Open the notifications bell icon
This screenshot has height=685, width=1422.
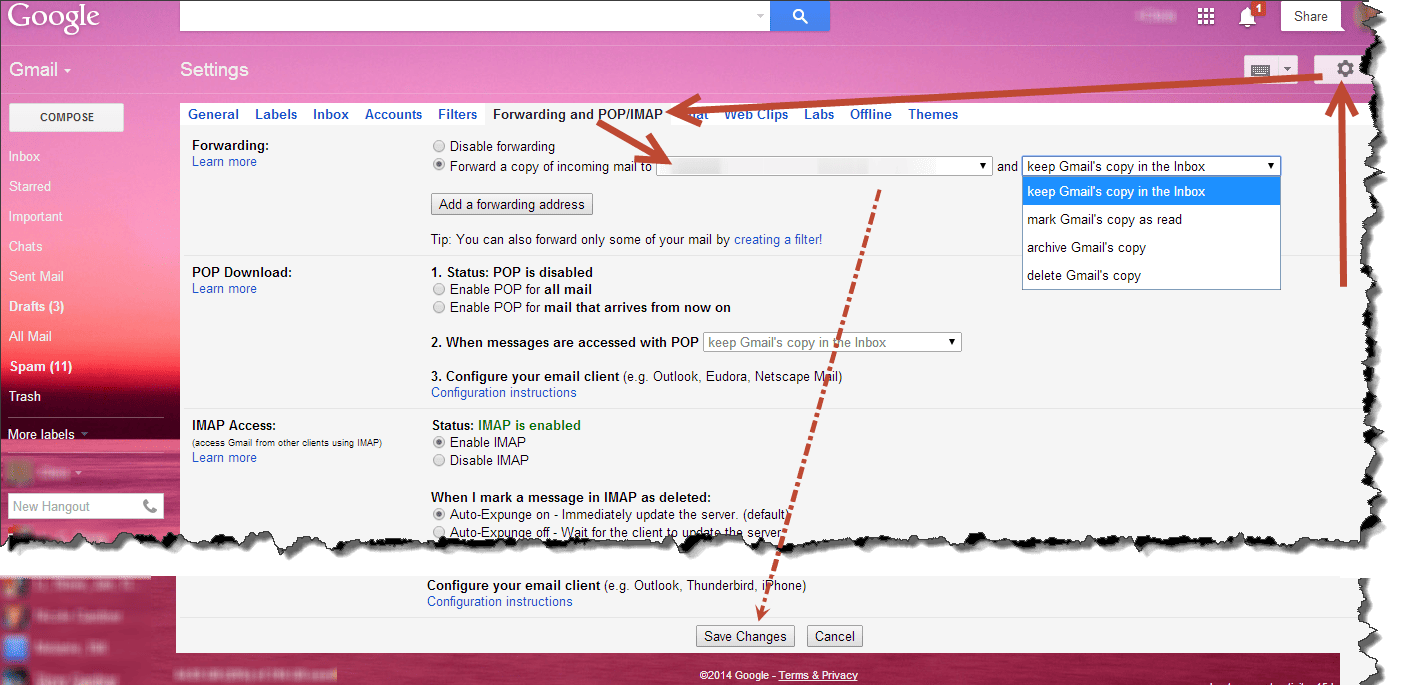coord(1247,17)
